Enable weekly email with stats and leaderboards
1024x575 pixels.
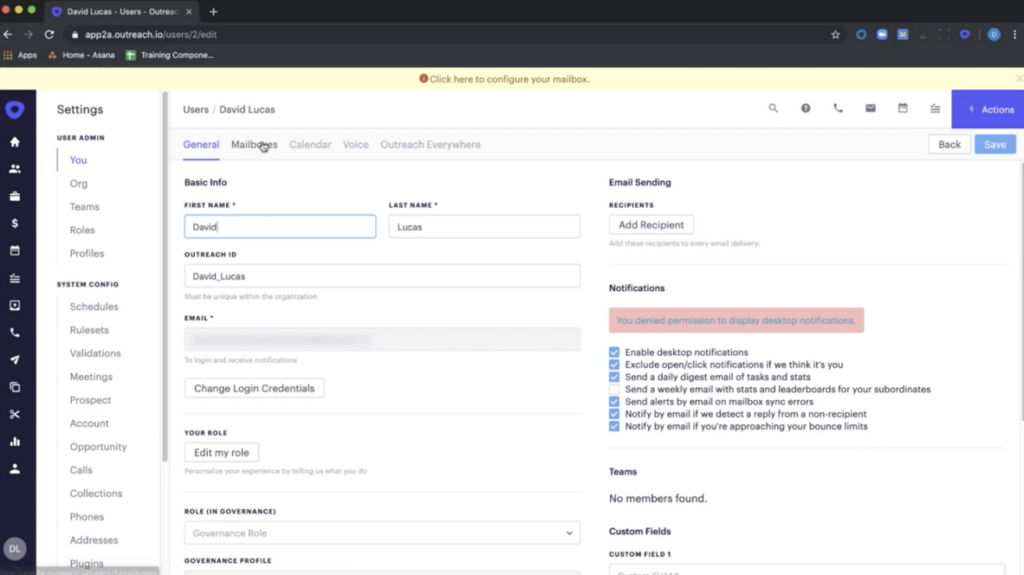click(614, 389)
